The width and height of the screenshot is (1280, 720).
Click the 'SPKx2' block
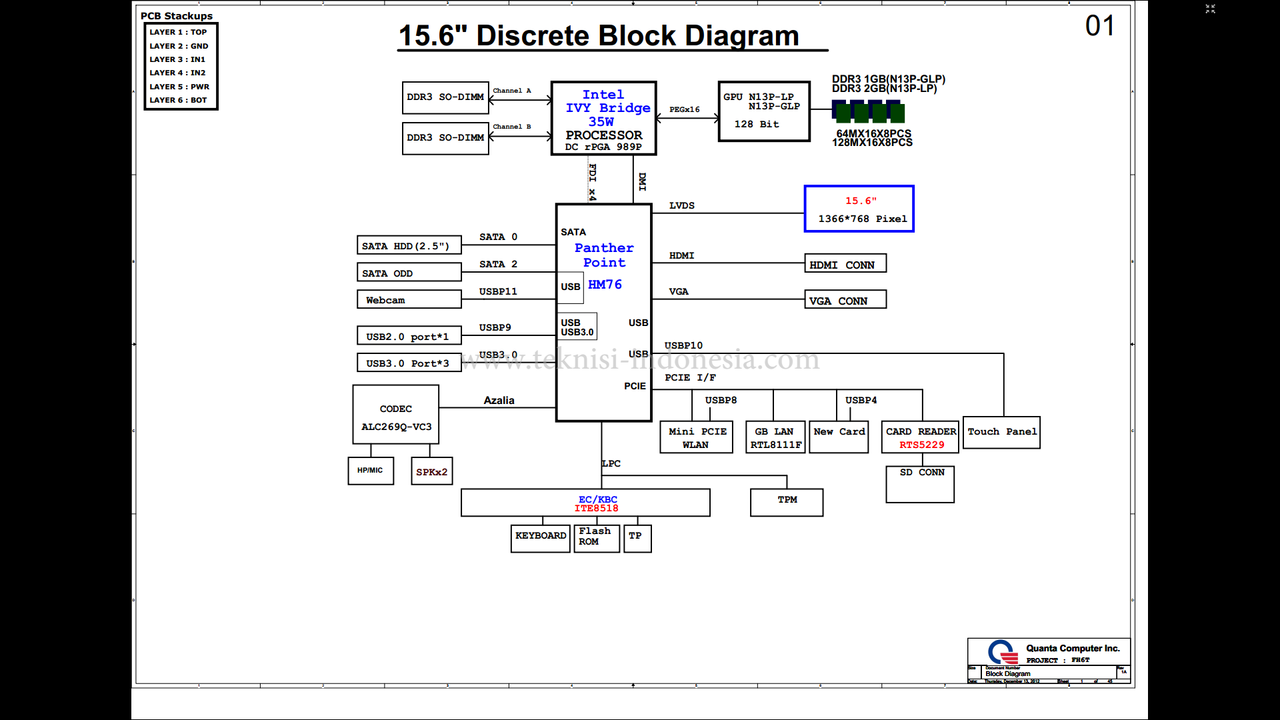click(x=432, y=471)
